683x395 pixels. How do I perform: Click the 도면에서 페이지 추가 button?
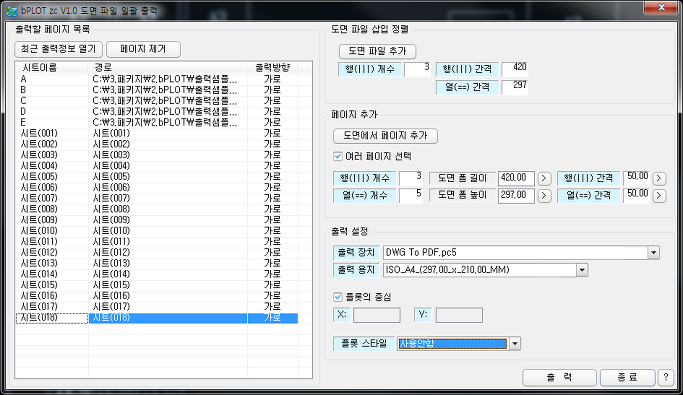(x=385, y=135)
